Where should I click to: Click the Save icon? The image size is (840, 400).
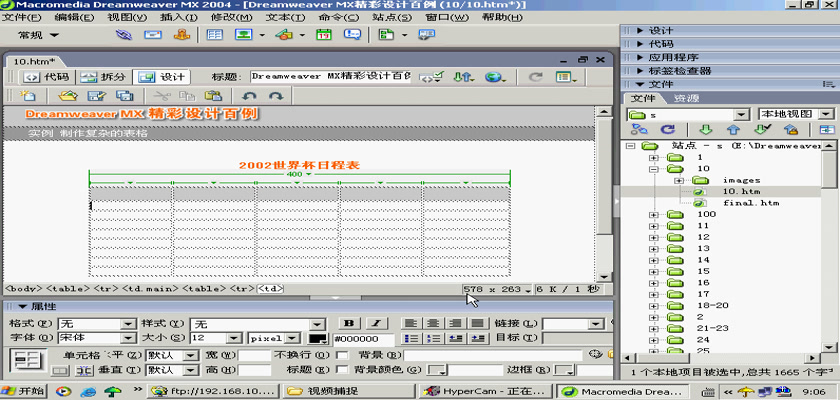click(x=96, y=96)
